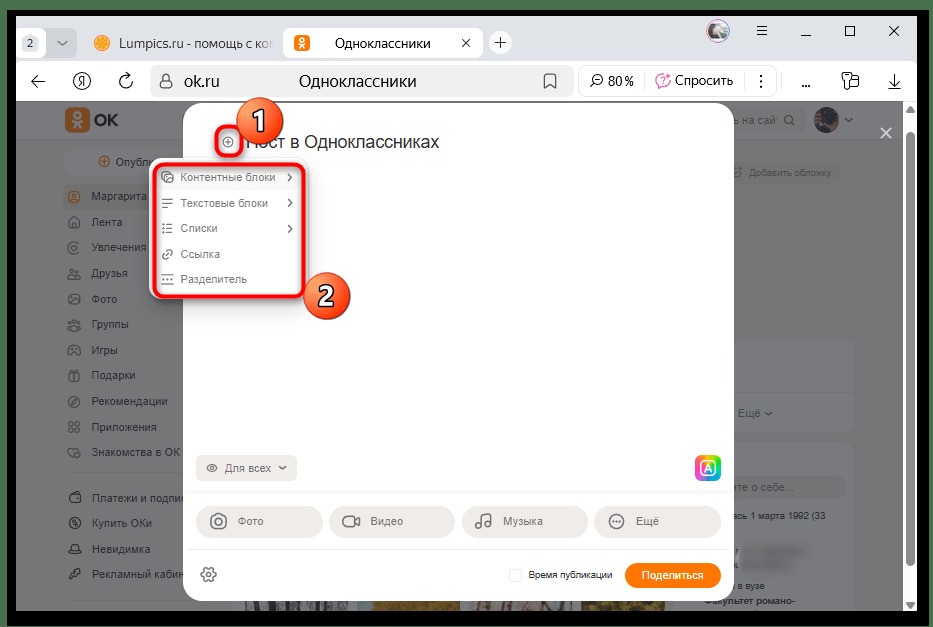This screenshot has width=933, height=627.
Task: Add Видео to the post
Action: pyautogui.click(x=392, y=522)
